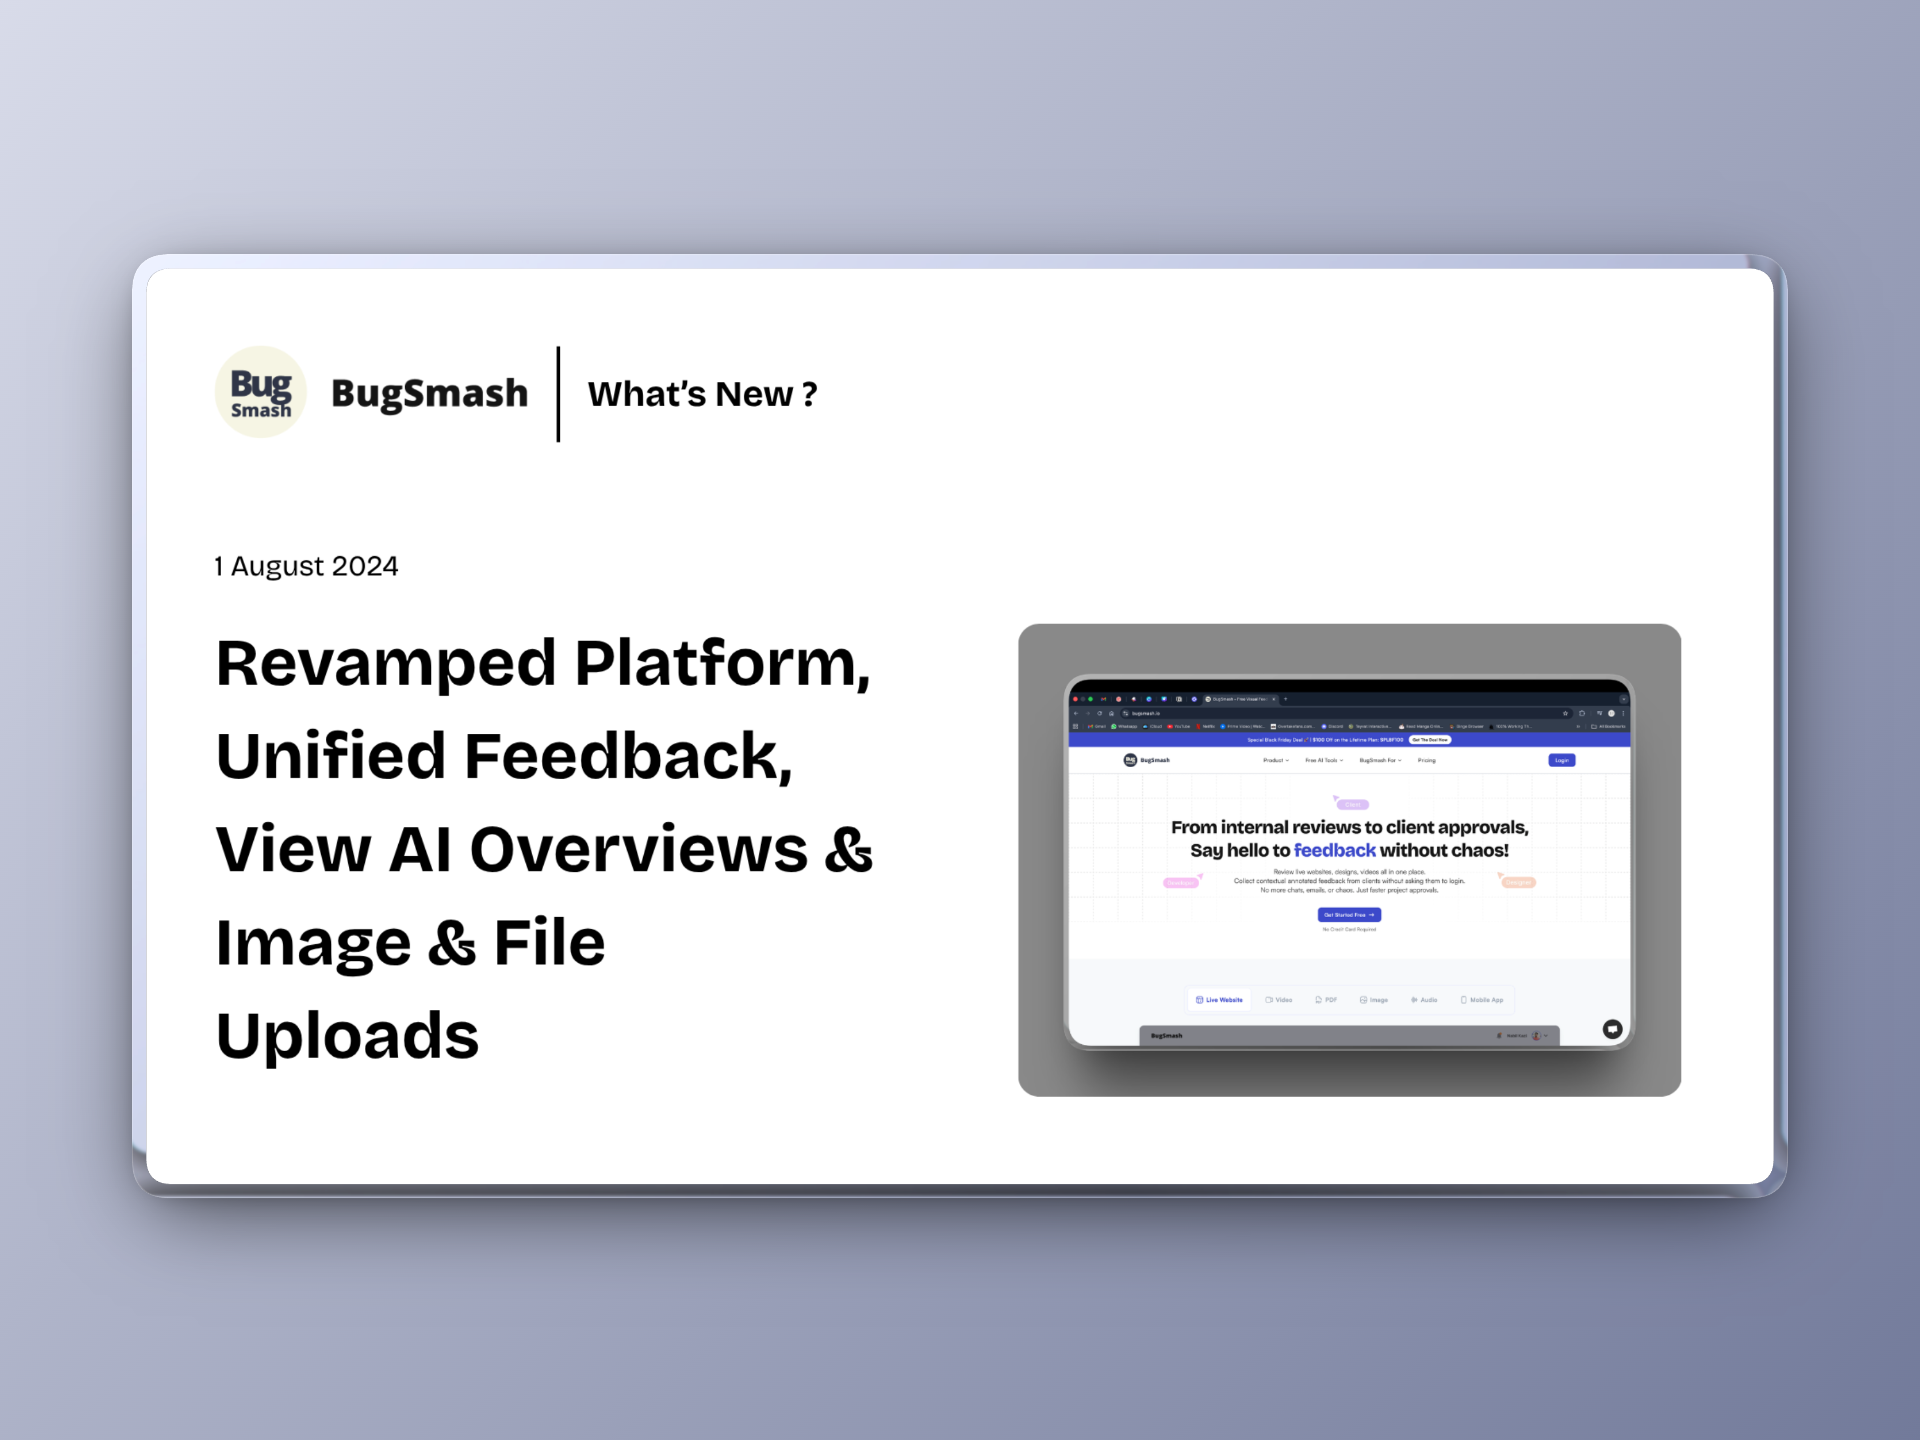The height and width of the screenshot is (1440, 1920).
Task: Expand the Product dropdown menu
Action: pyautogui.click(x=1275, y=760)
